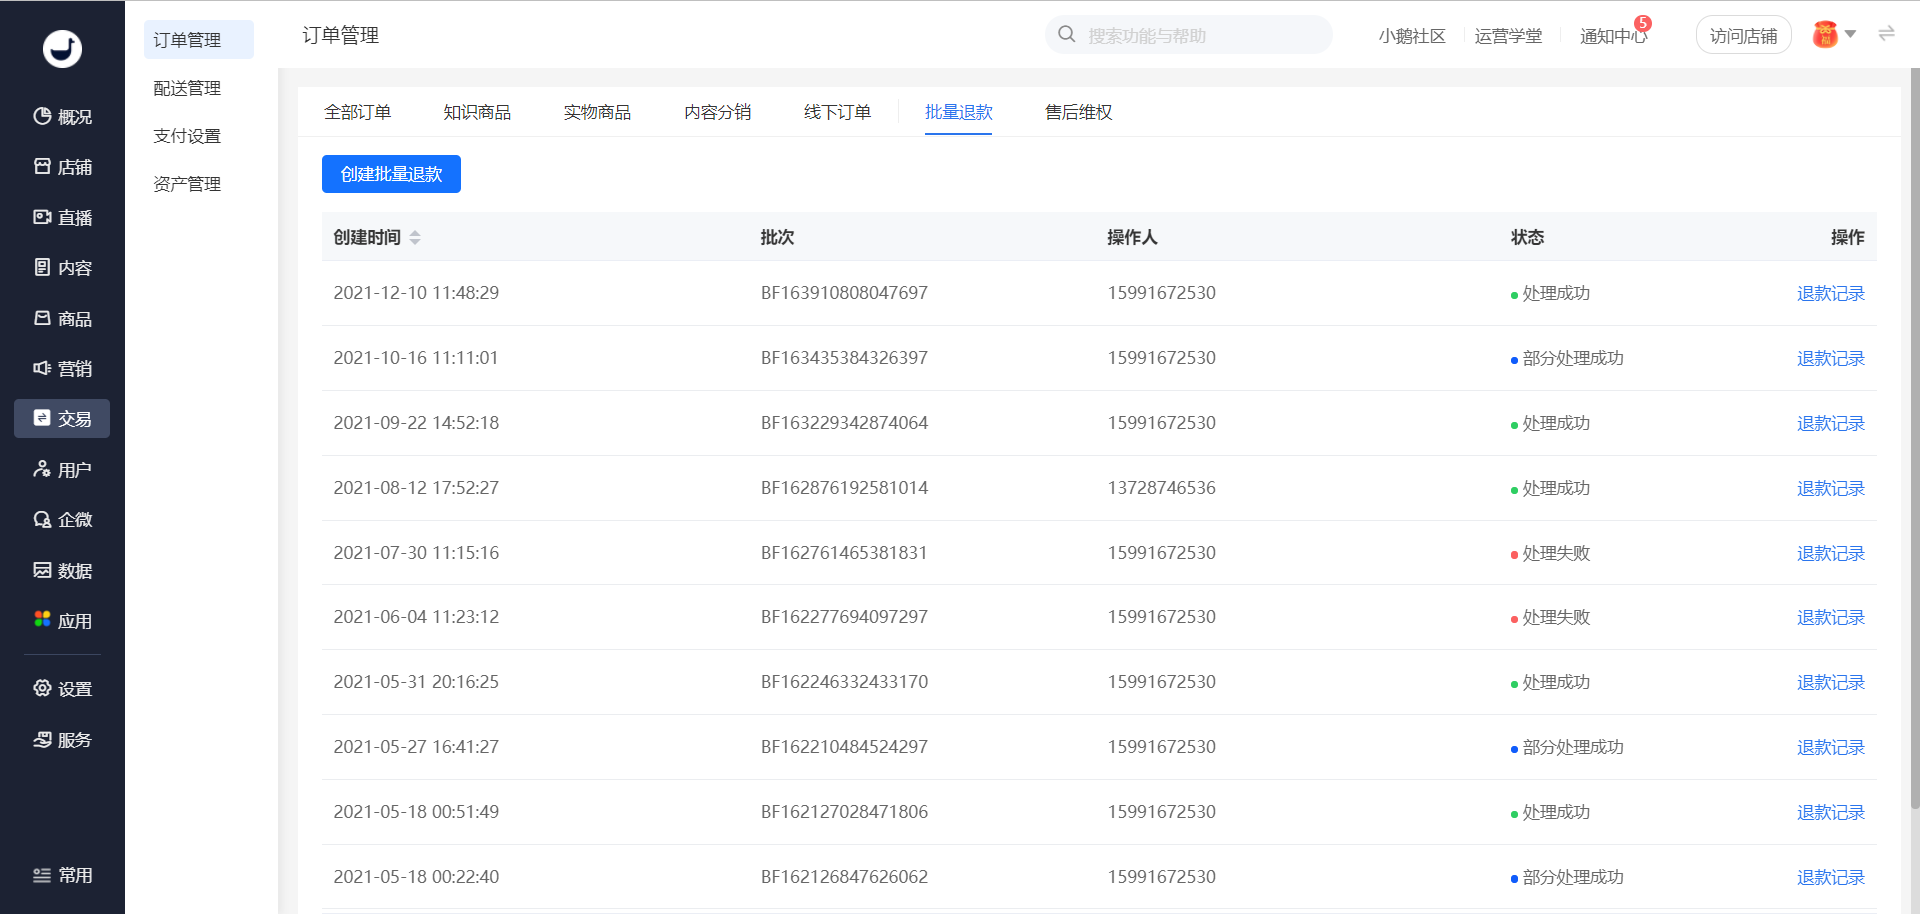Switch to the 知识商品 tab

coord(477,112)
